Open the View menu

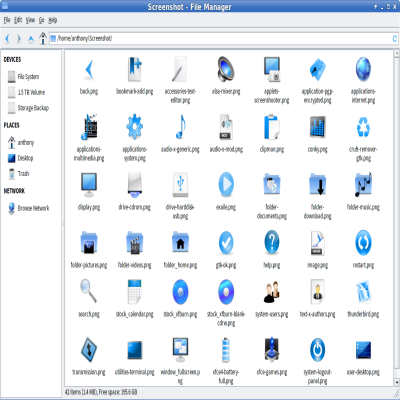(x=30, y=20)
